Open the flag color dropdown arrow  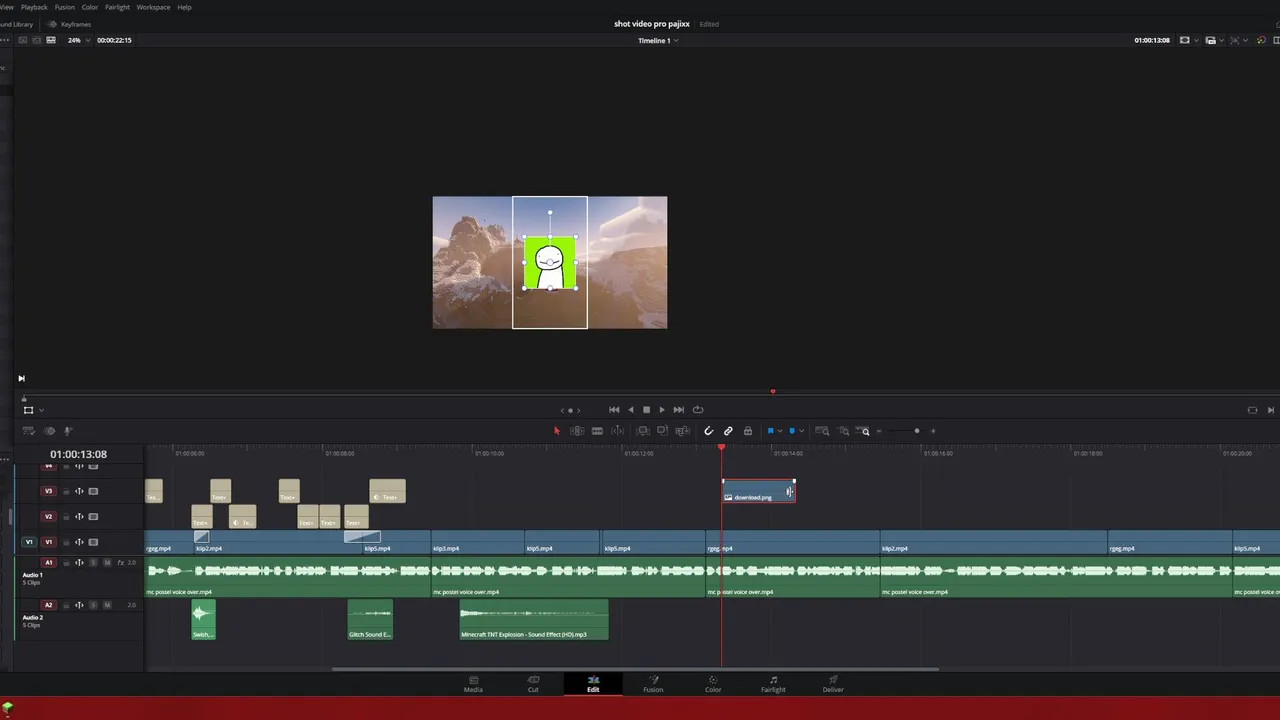pos(779,431)
